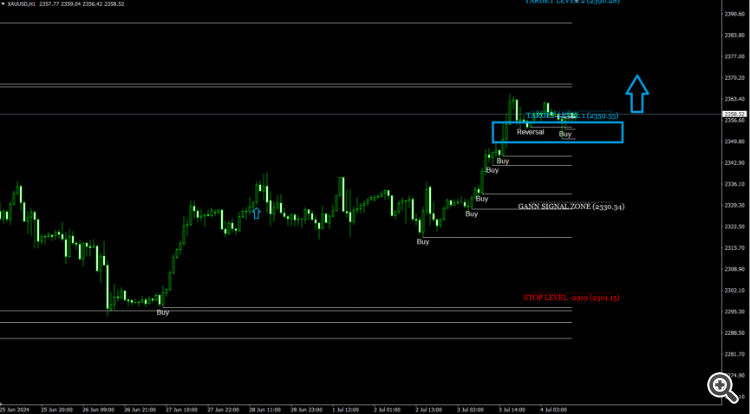
Task: Click the 25 Jun 20:00 time axis label
Action: tap(57, 410)
